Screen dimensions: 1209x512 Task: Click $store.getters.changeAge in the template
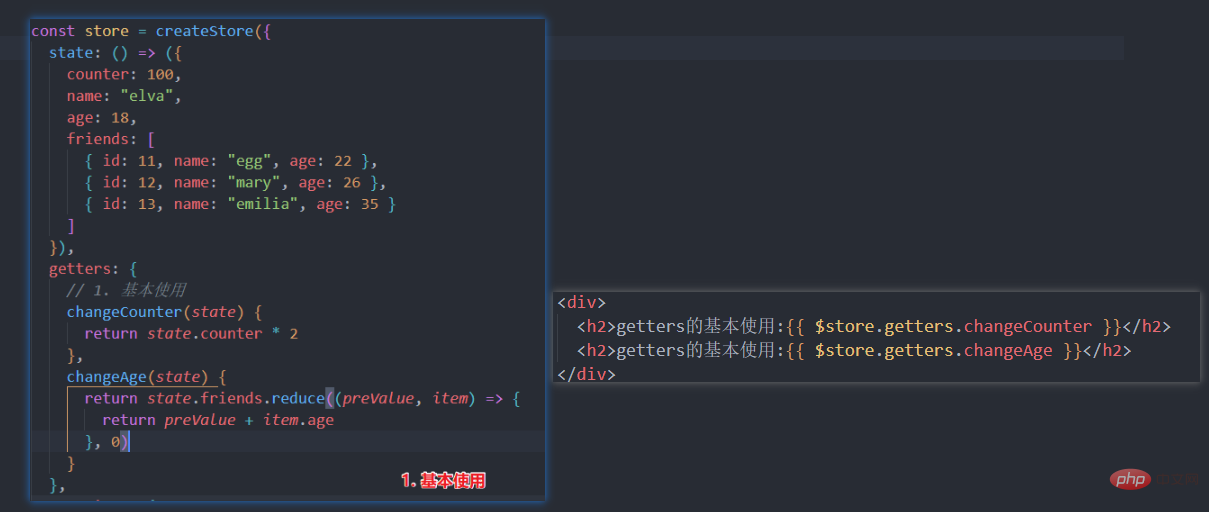(x=933, y=350)
